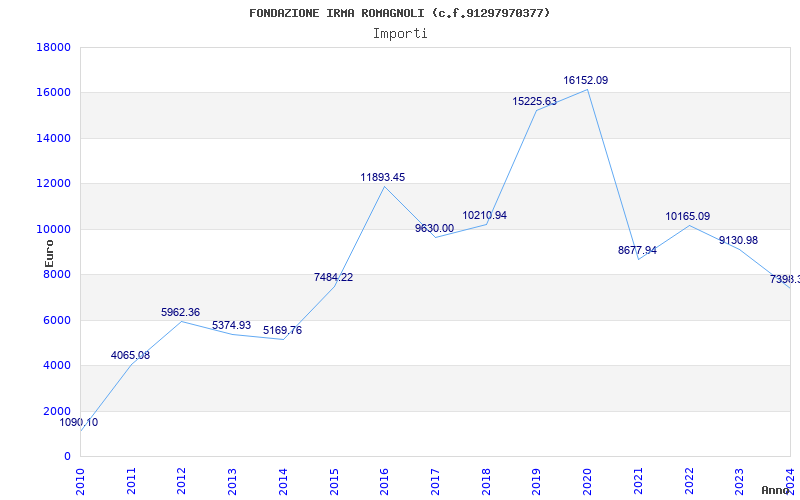Click the 2021 x-axis year label

tap(638, 481)
